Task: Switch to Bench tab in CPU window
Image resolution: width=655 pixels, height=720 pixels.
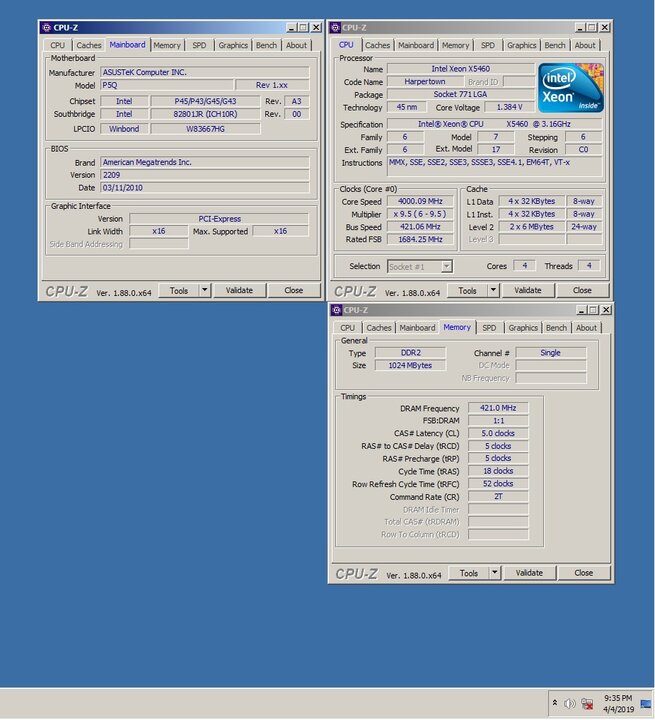Action: (555, 45)
